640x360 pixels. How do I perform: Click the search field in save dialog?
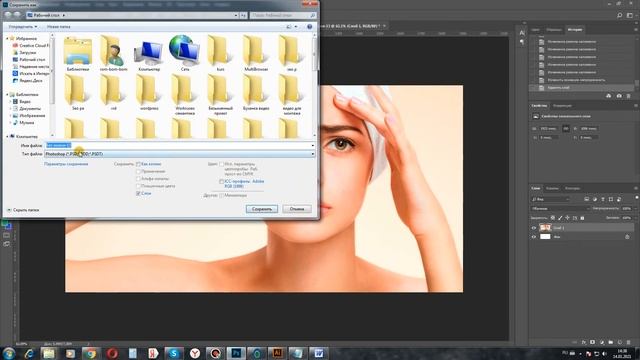pos(283,15)
